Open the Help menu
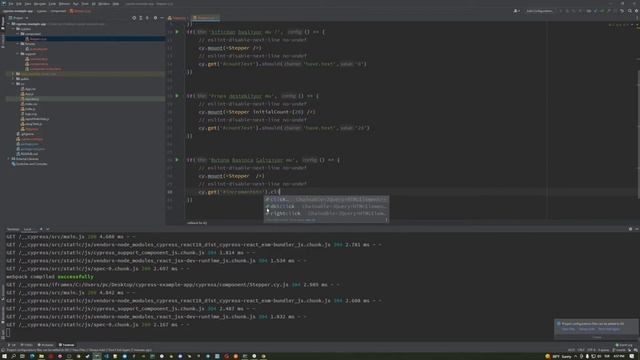Screen dimensions: 640x360 116,4
